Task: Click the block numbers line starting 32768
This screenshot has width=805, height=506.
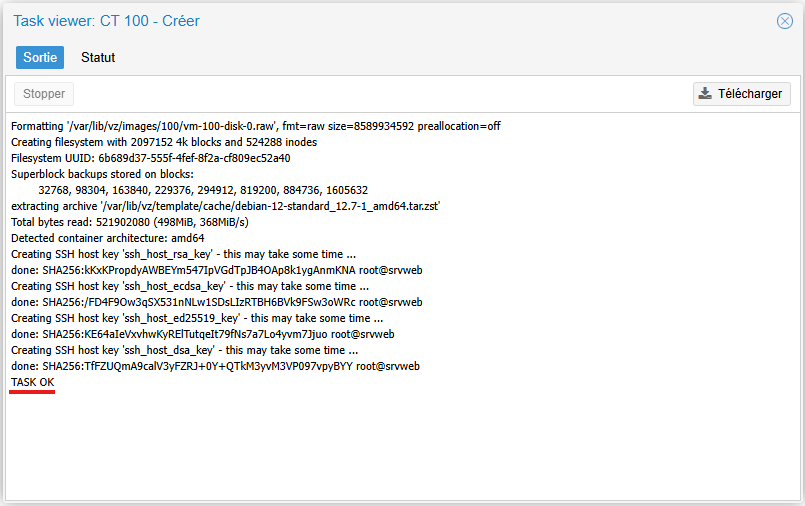Action: [x=203, y=190]
